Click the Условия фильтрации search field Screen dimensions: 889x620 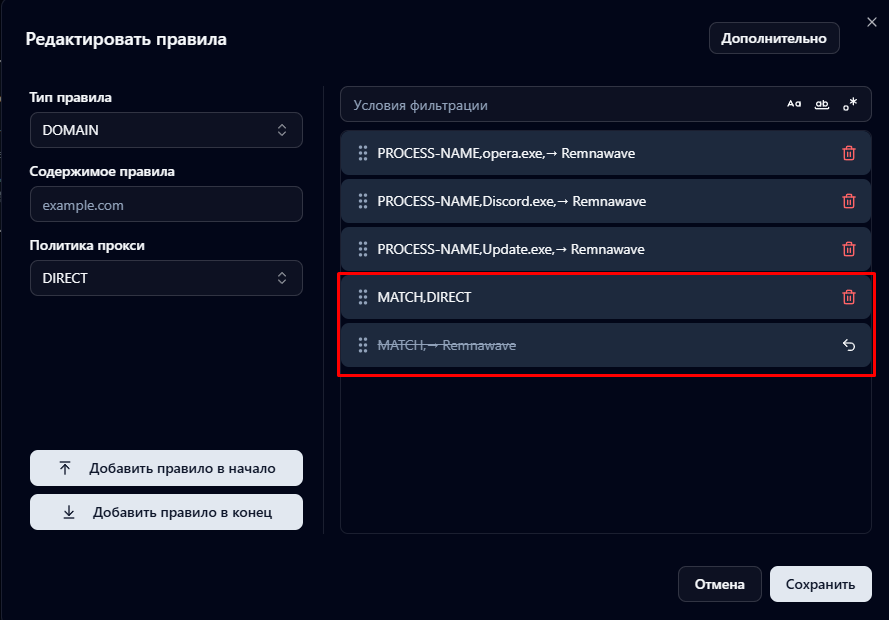(550, 103)
